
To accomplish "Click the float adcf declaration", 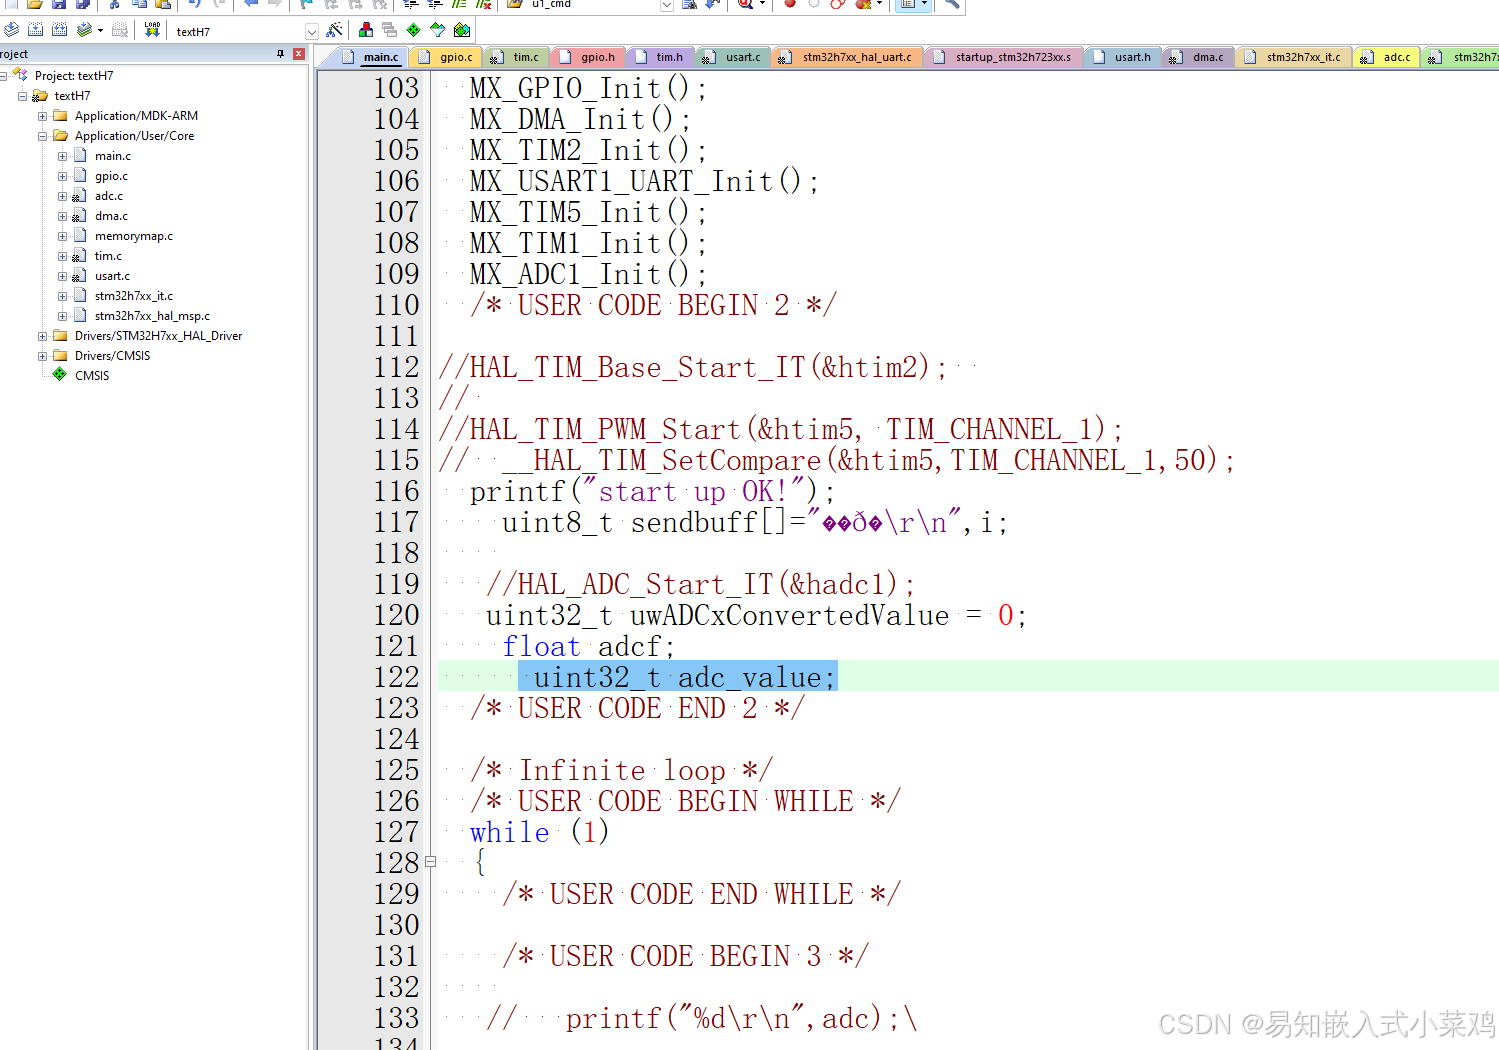I will pyautogui.click(x=588, y=646).
